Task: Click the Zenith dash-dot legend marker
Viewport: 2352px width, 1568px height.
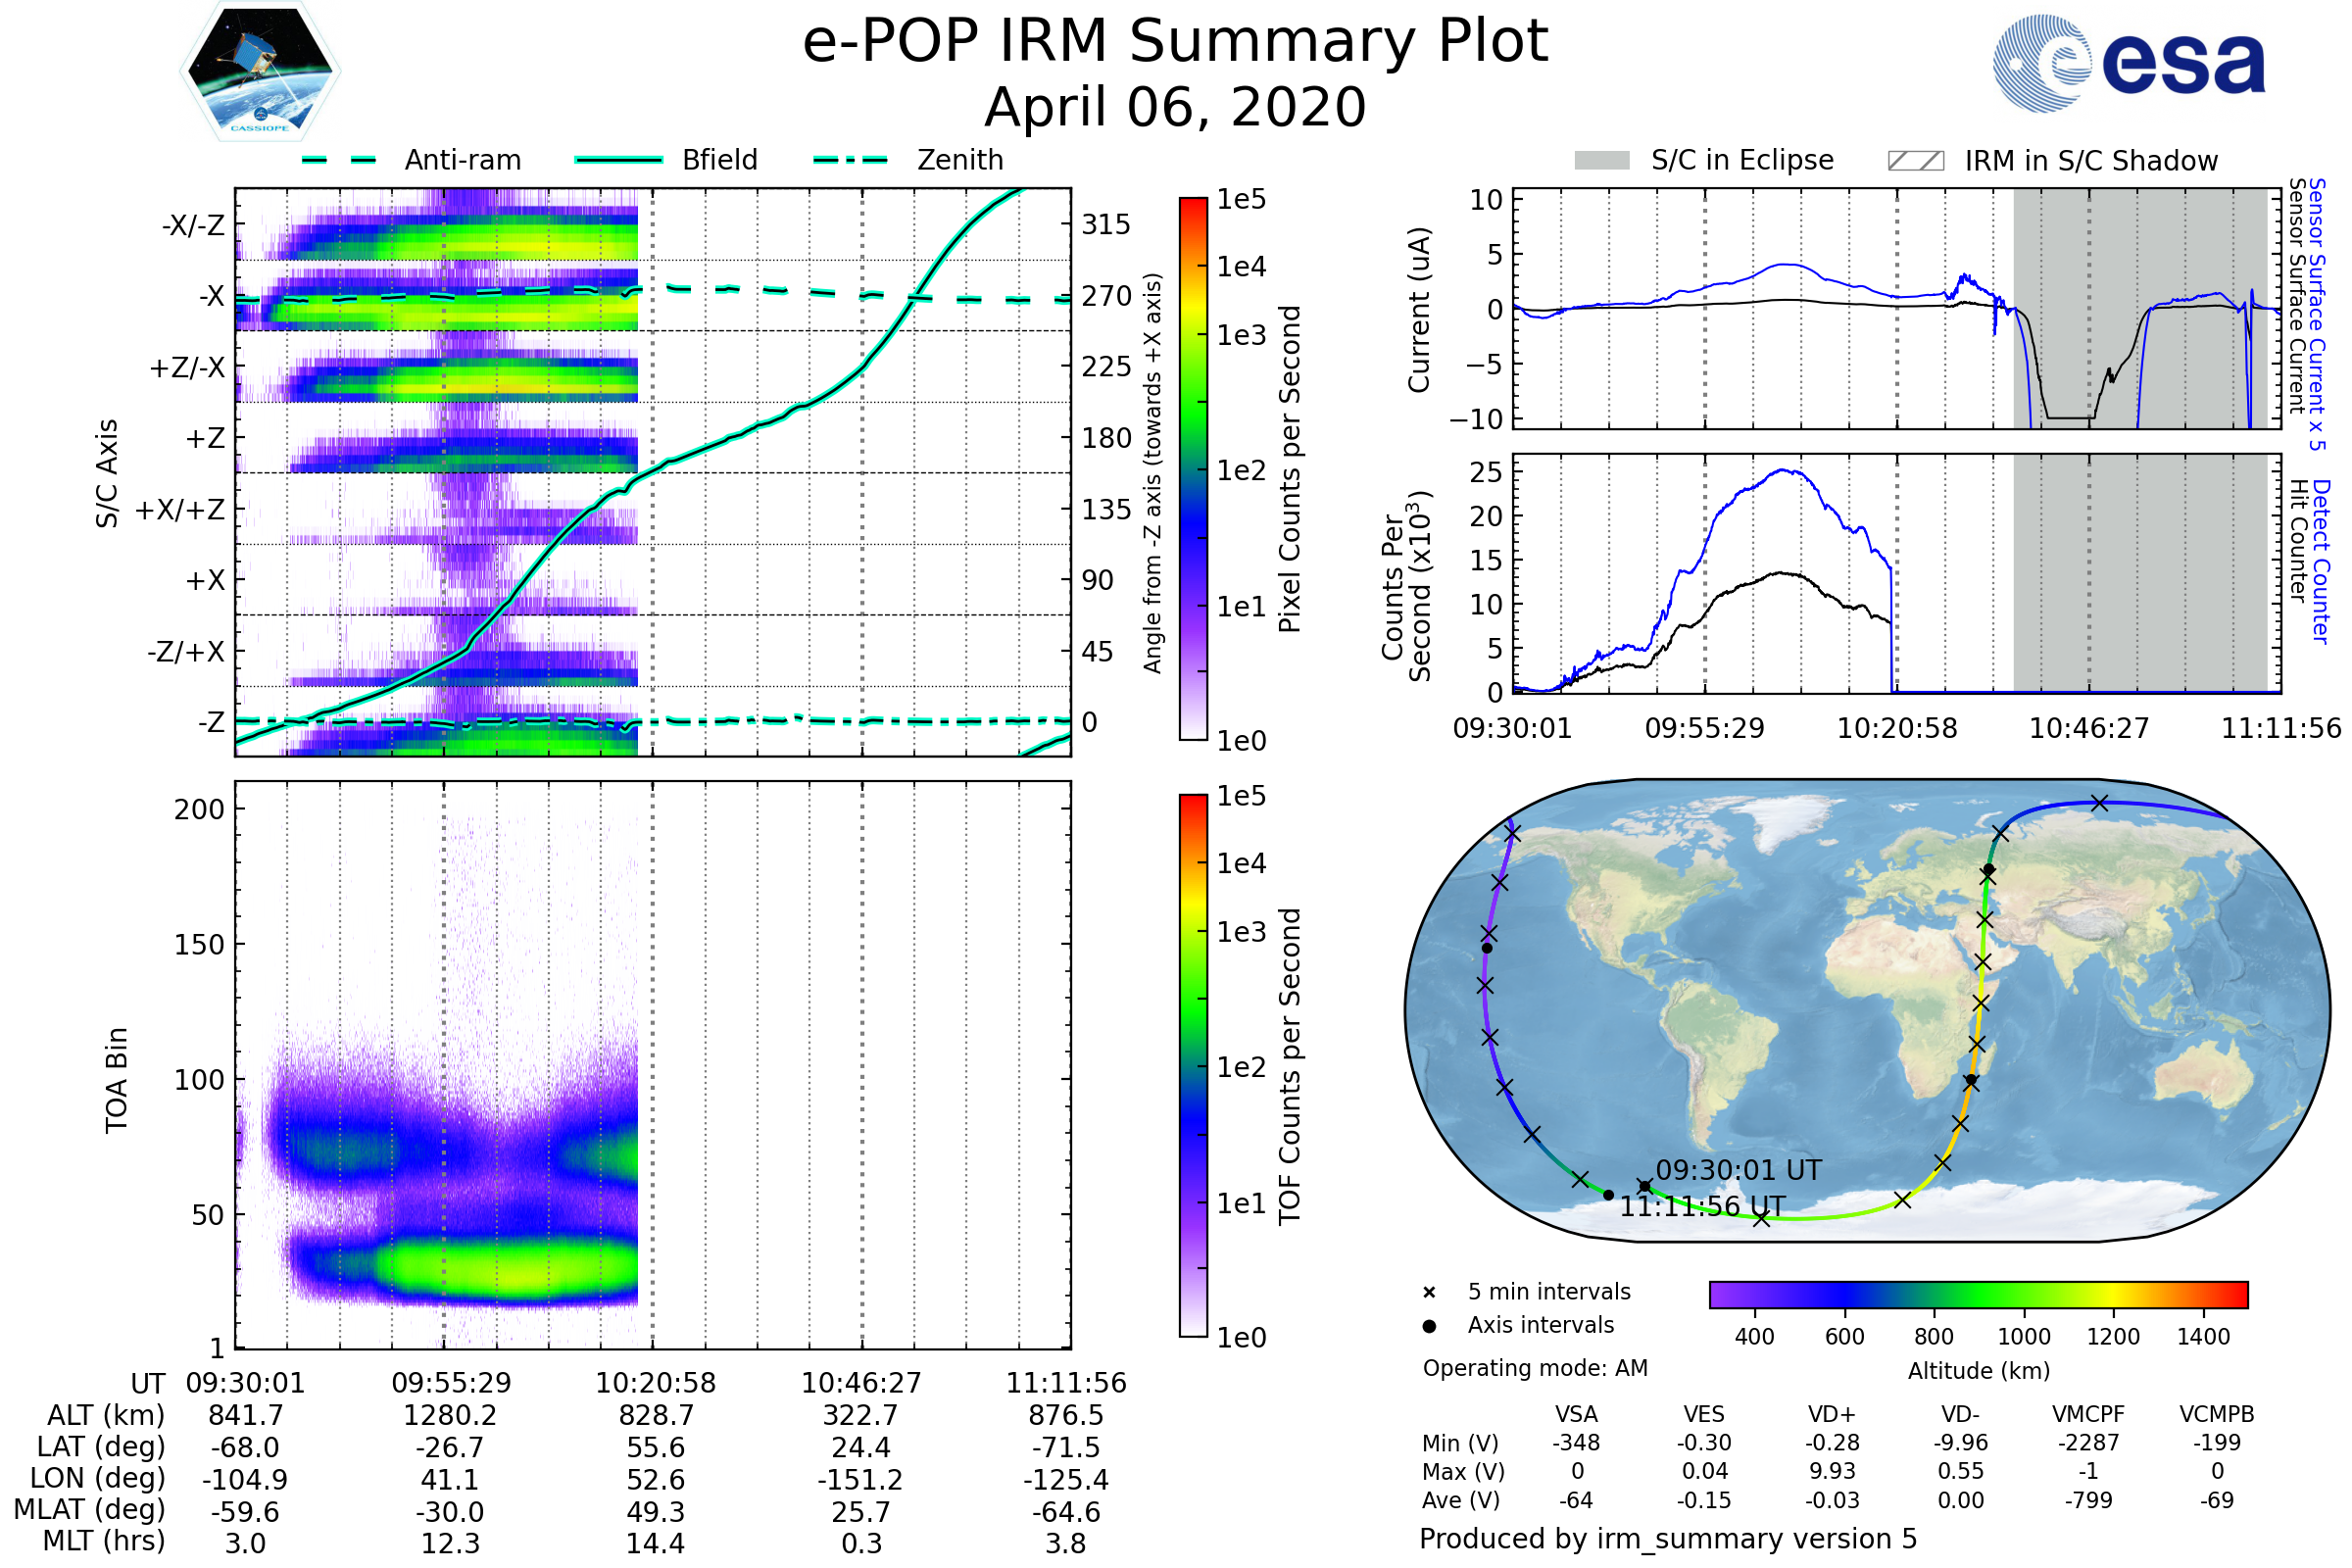Action: 851,160
